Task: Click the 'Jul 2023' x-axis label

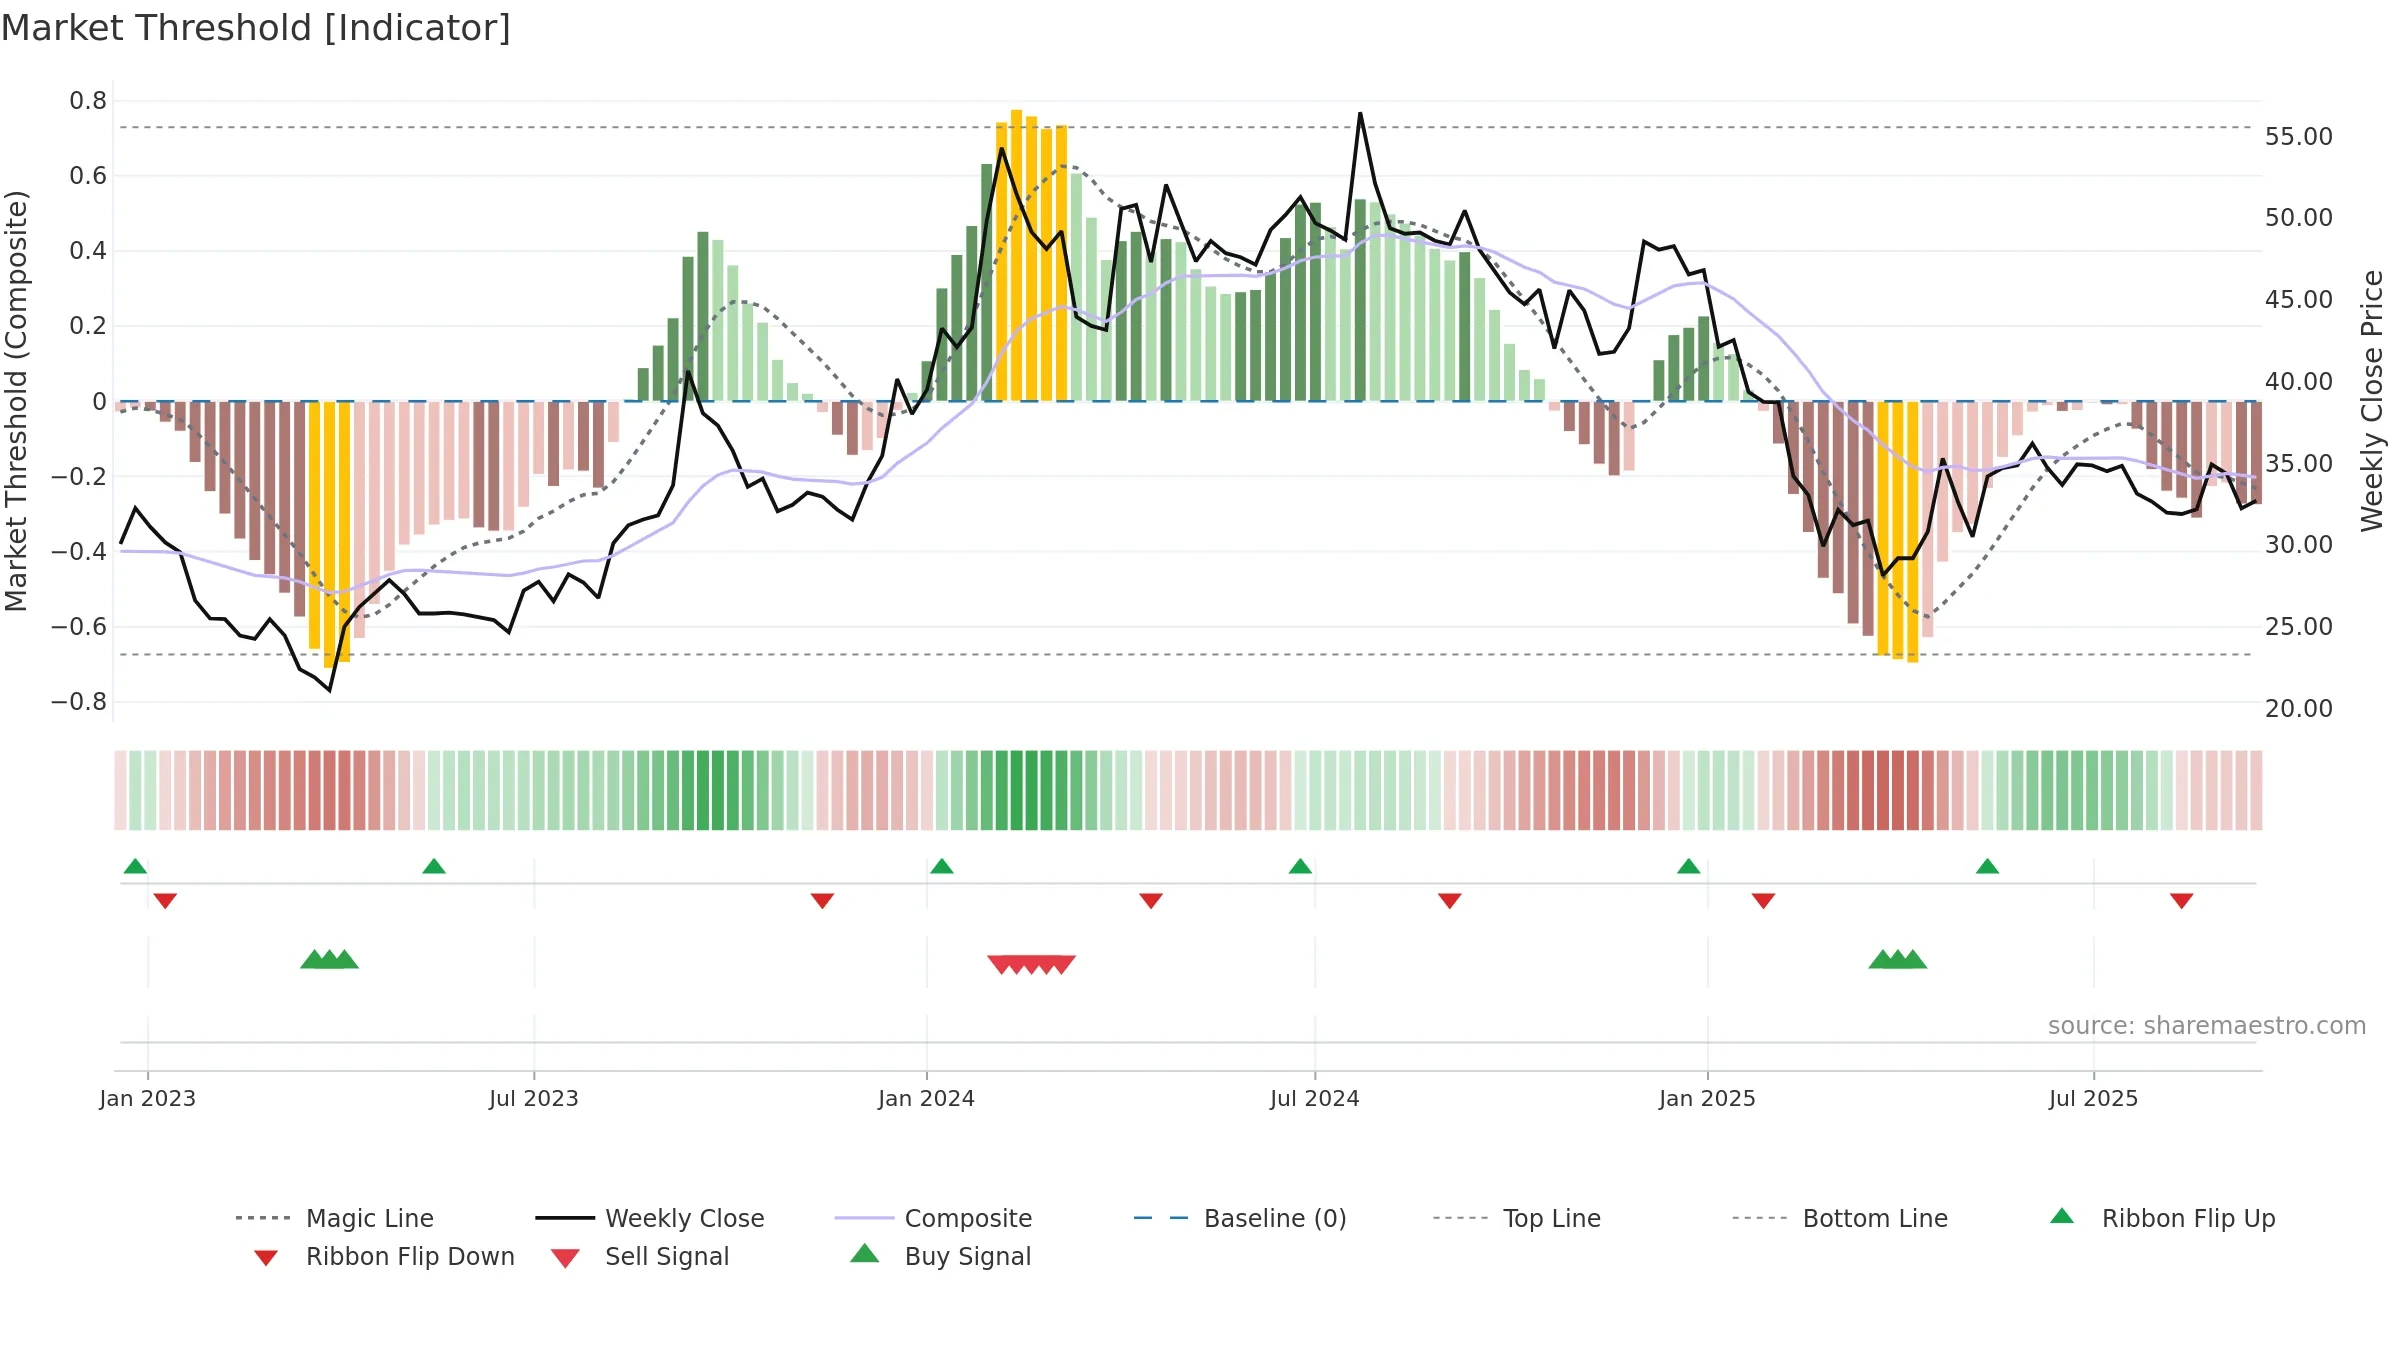Action: pos(534,1098)
